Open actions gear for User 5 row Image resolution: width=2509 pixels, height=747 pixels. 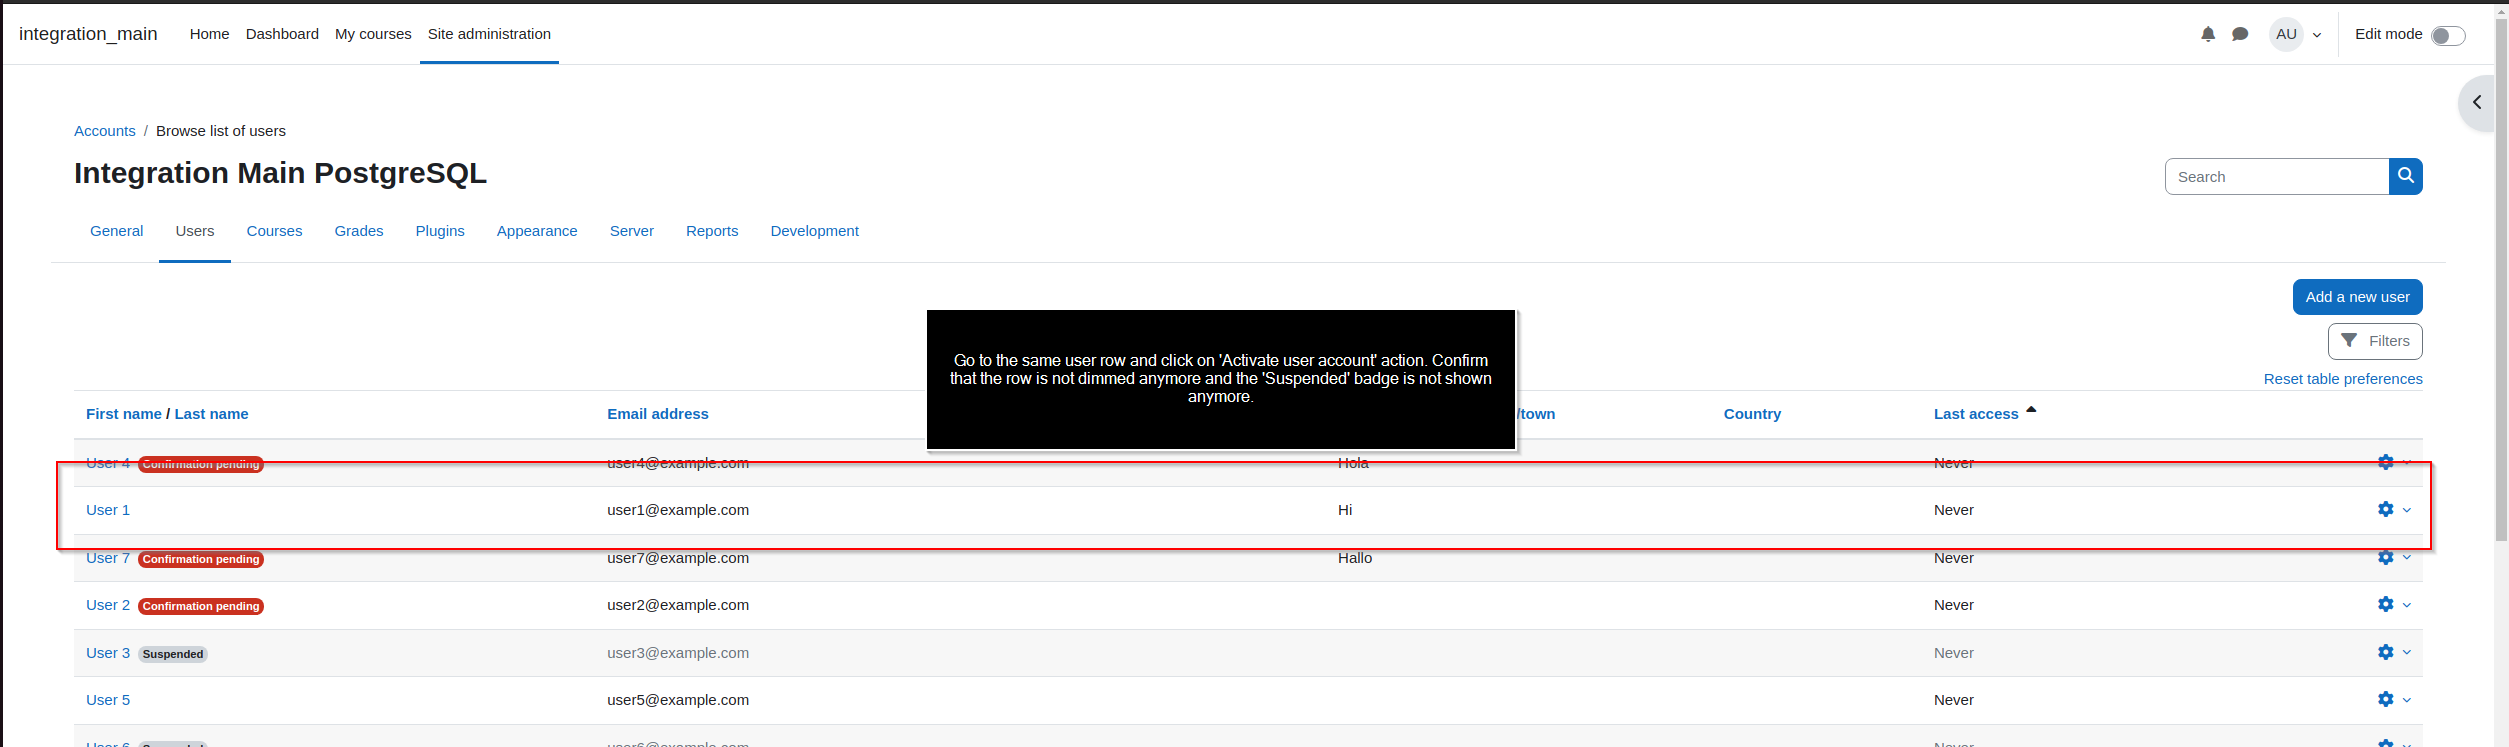pyautogui.click(x=2386, y=699)
